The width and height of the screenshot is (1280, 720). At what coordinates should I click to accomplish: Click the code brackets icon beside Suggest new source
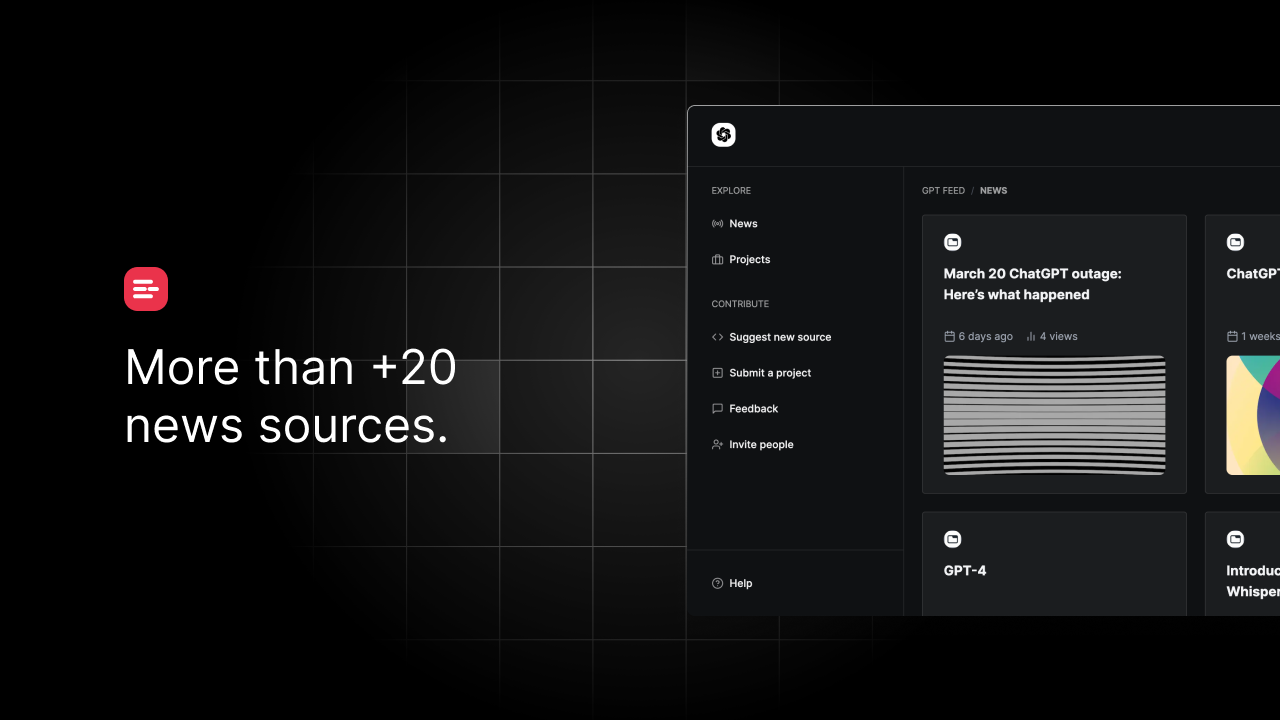[717, 337]
